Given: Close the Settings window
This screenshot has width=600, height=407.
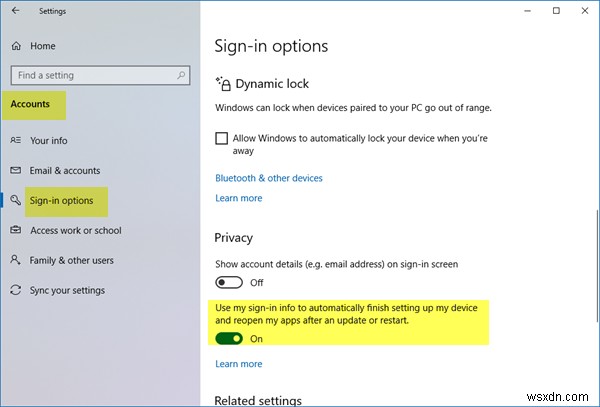Looking at the screenshot, I should coord(585,11).
